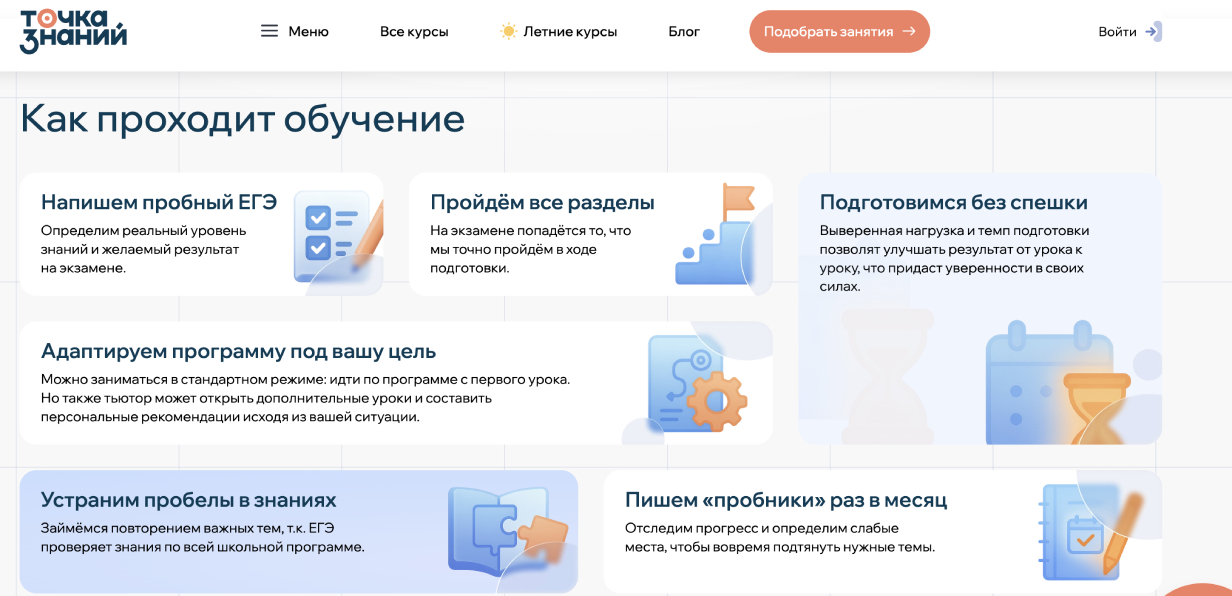Click the checklist and pencil illustration icon
The width and height of the screenshot is (1232, 596).
[338, 238]
